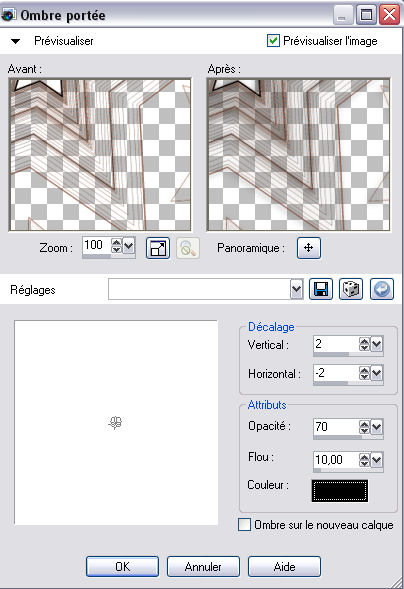Screen dimensions: 404x589
Task: Click the shadow offset crosshair in white pad
Action: tap(115, 423)
